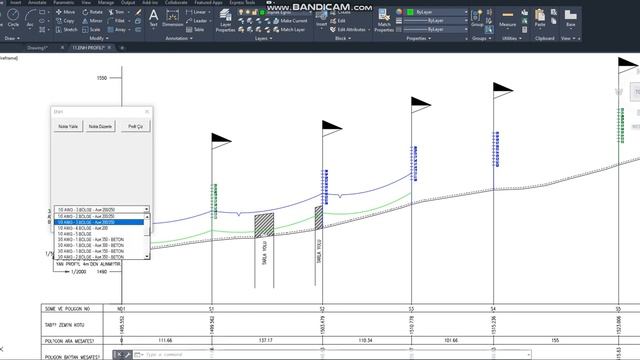
Task: Open the Parametric ribbon tab
Action: coord(63,2)
